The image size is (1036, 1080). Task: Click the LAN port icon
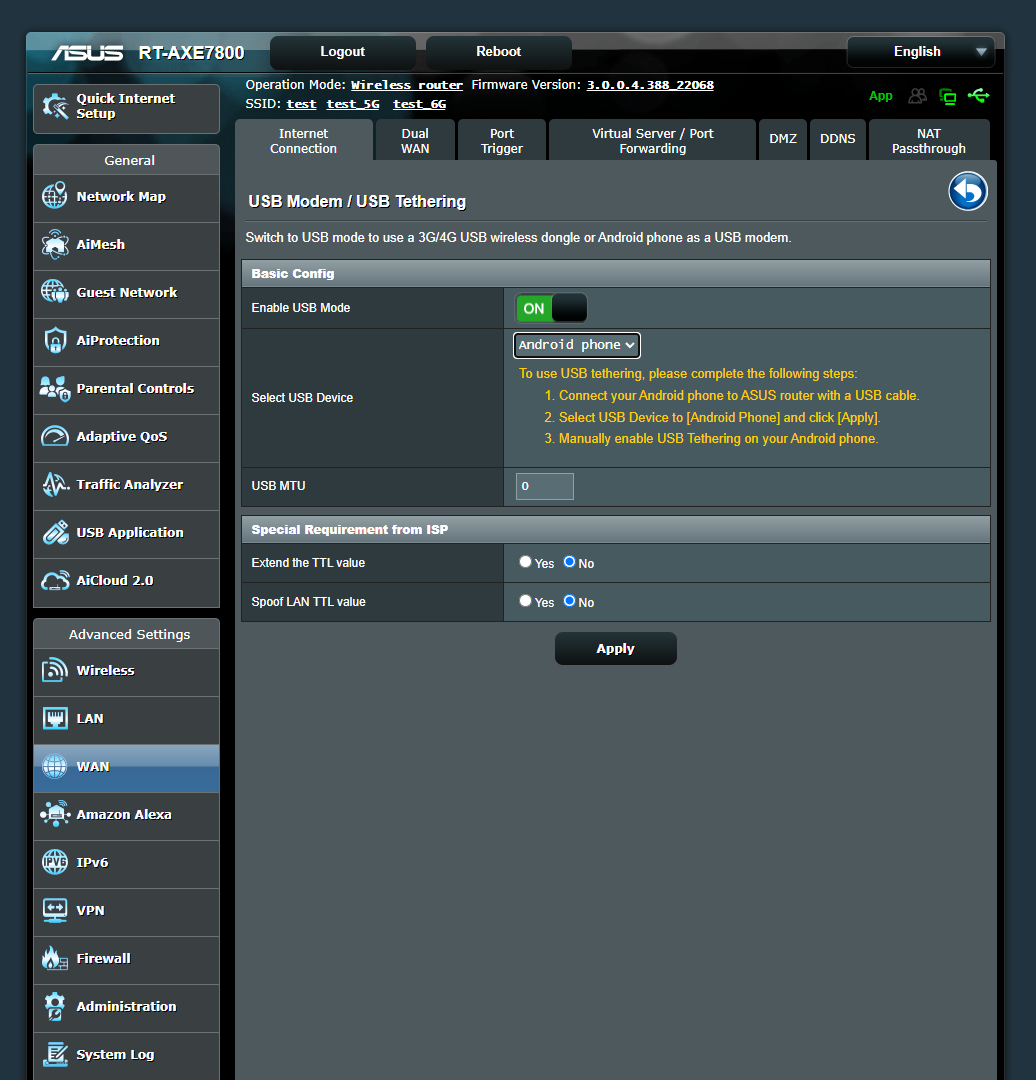pyautogui.click(x=55, y=718)
